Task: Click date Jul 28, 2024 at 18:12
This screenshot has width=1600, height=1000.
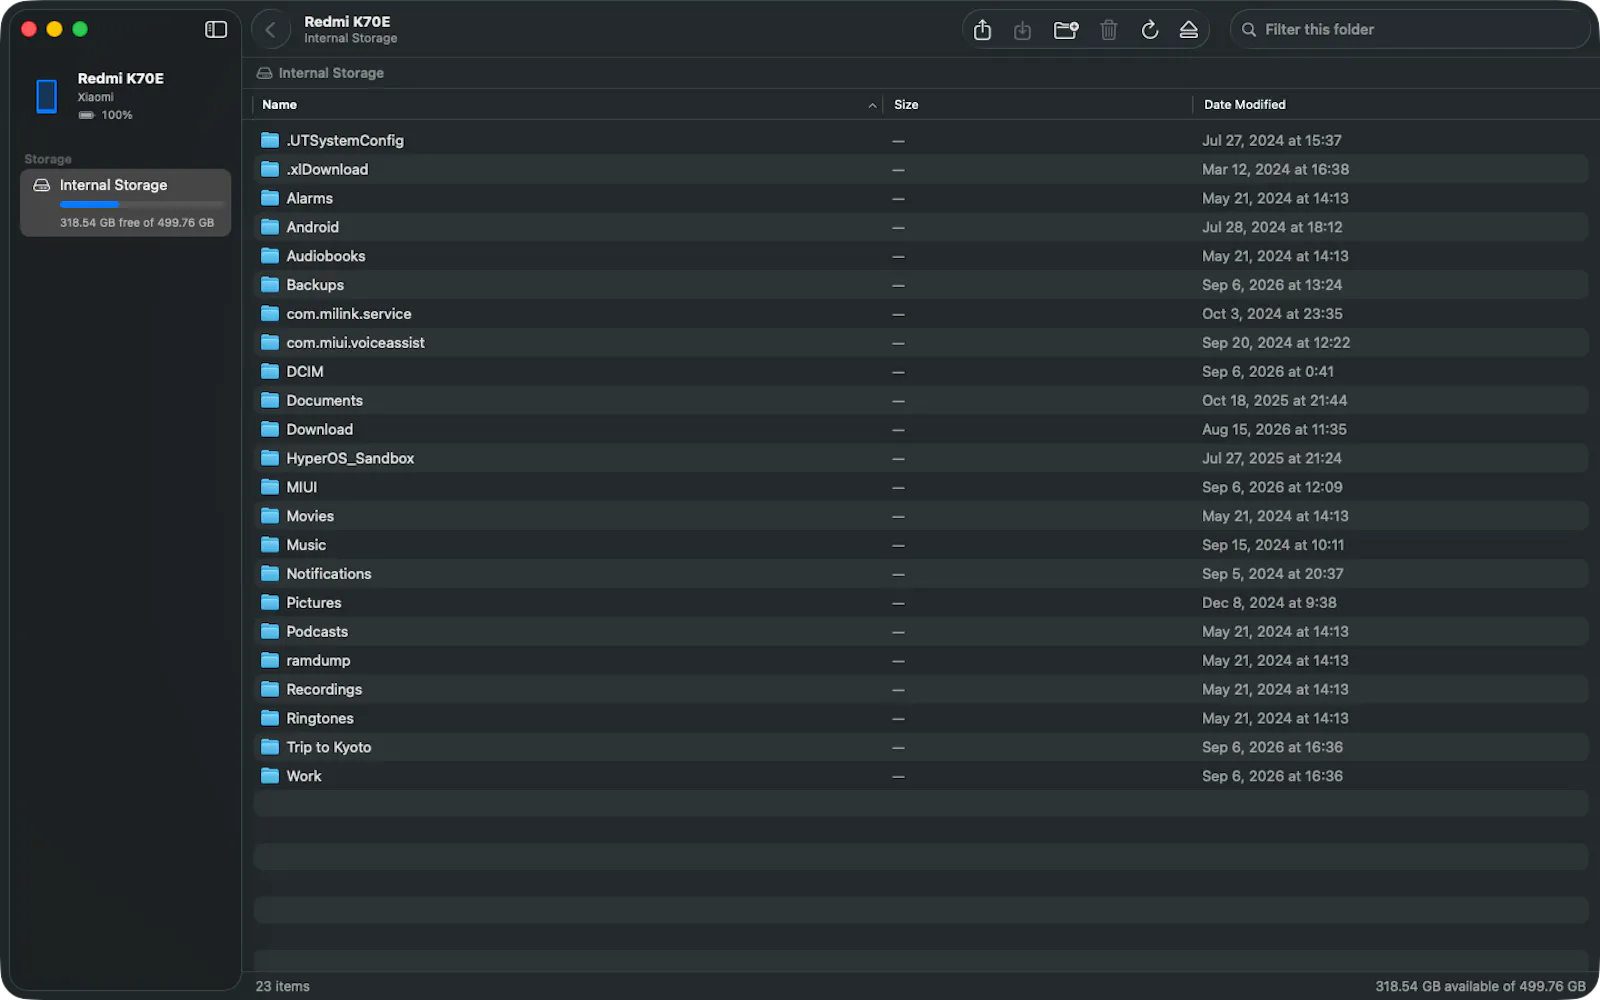Action: coord(1272,227)
